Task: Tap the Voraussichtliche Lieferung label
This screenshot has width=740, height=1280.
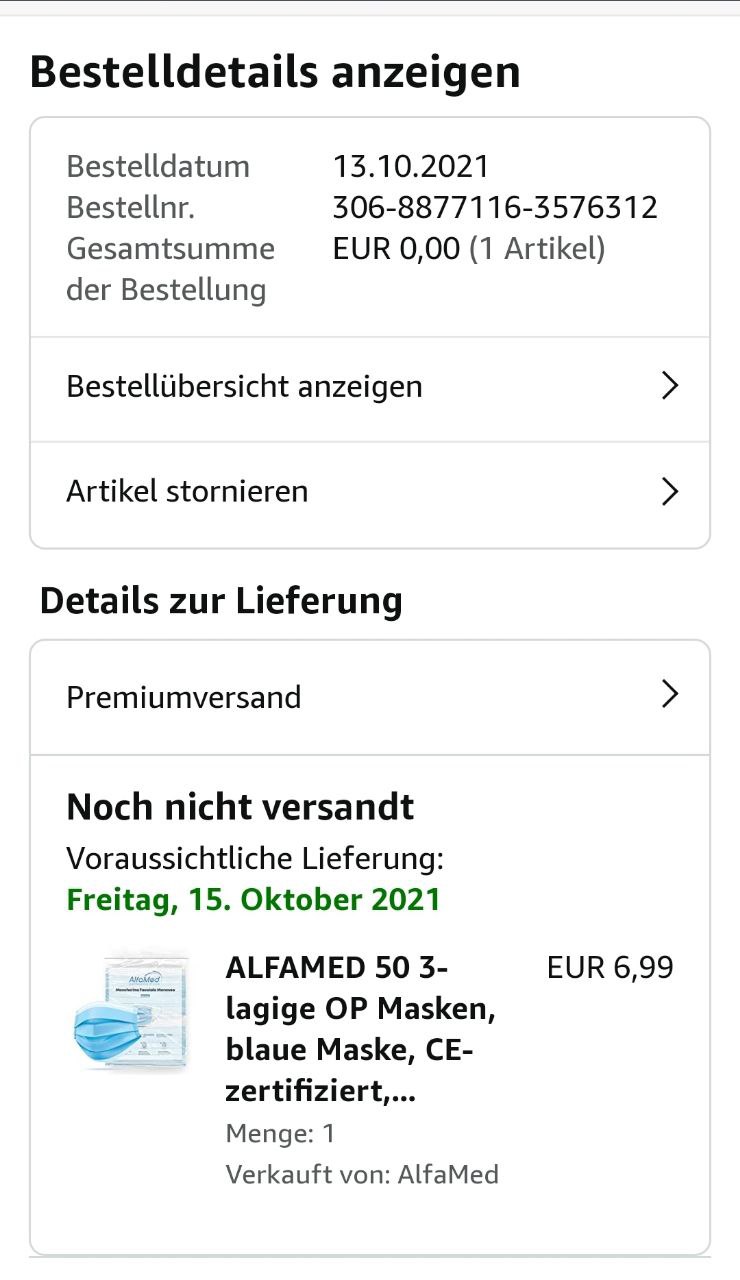Action: coord(255,858)
